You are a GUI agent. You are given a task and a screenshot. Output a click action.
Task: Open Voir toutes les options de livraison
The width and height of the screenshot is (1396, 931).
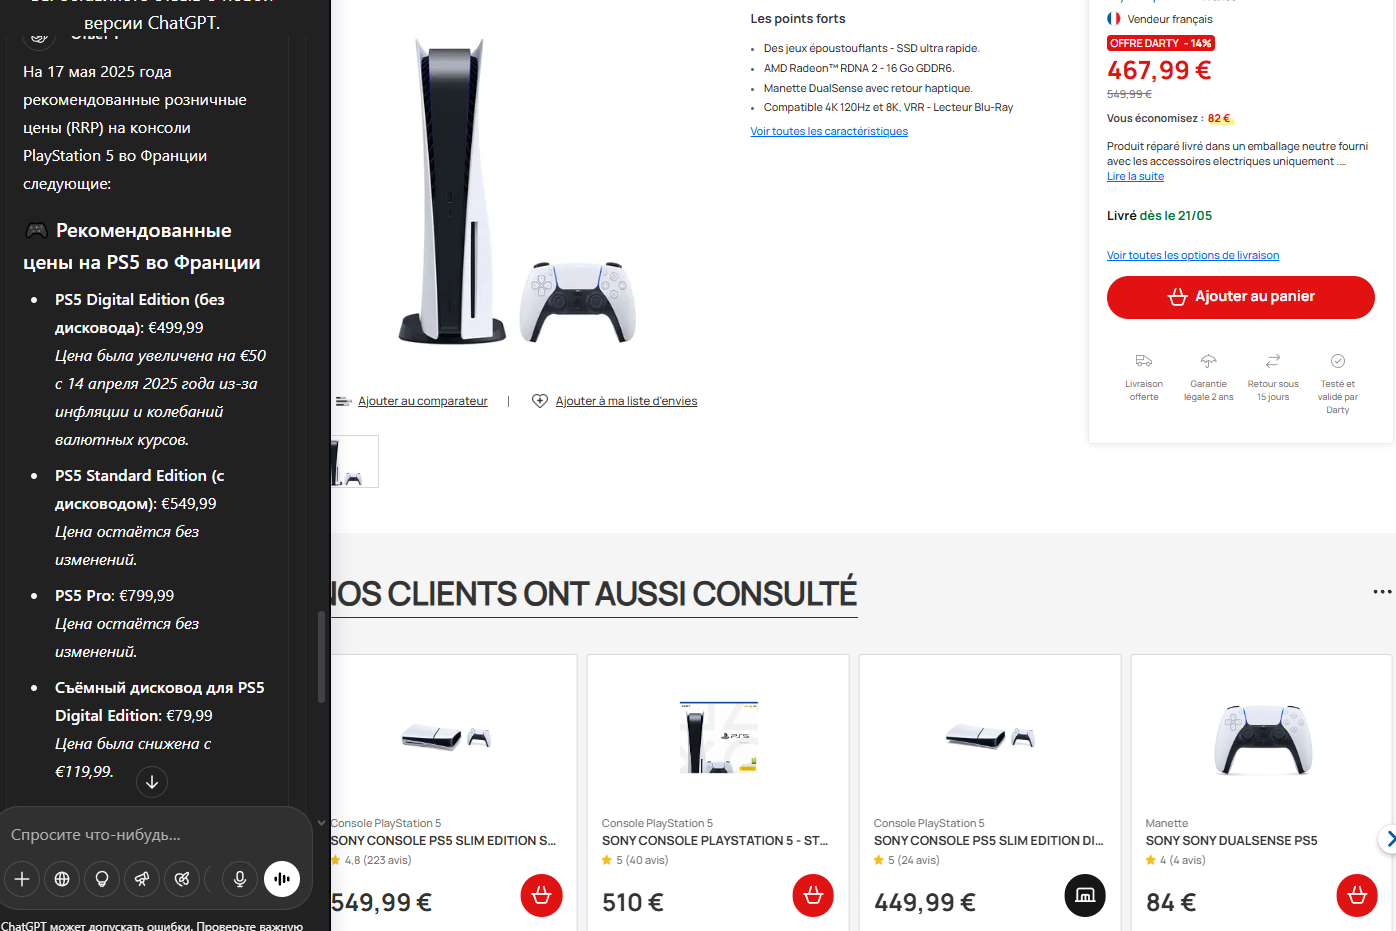tap(1193, 255)
